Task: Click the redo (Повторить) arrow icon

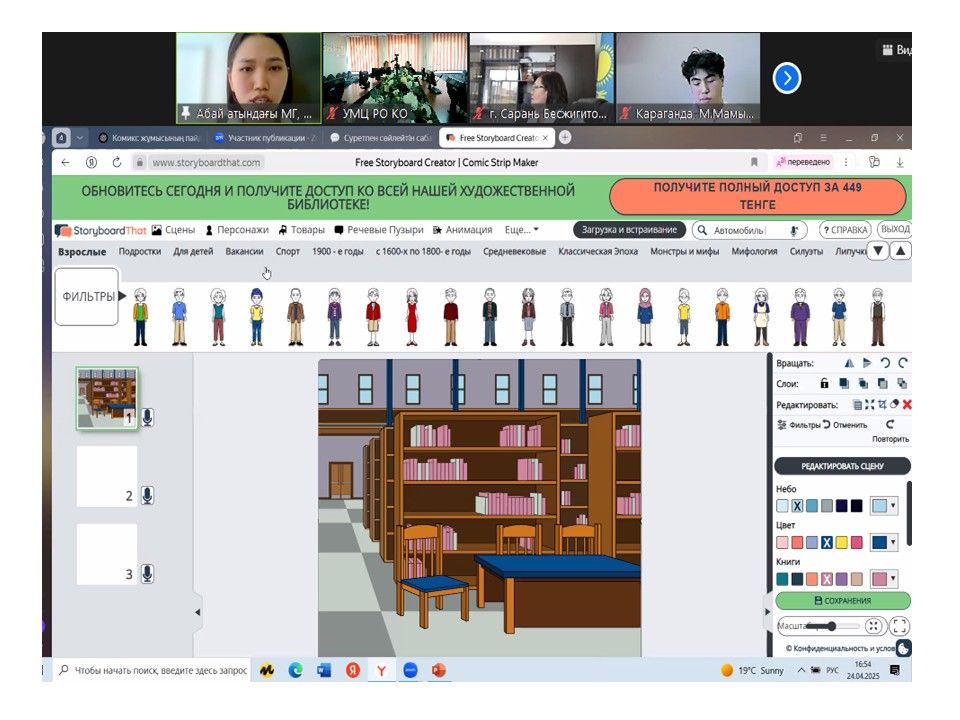Action: point(890,425)
